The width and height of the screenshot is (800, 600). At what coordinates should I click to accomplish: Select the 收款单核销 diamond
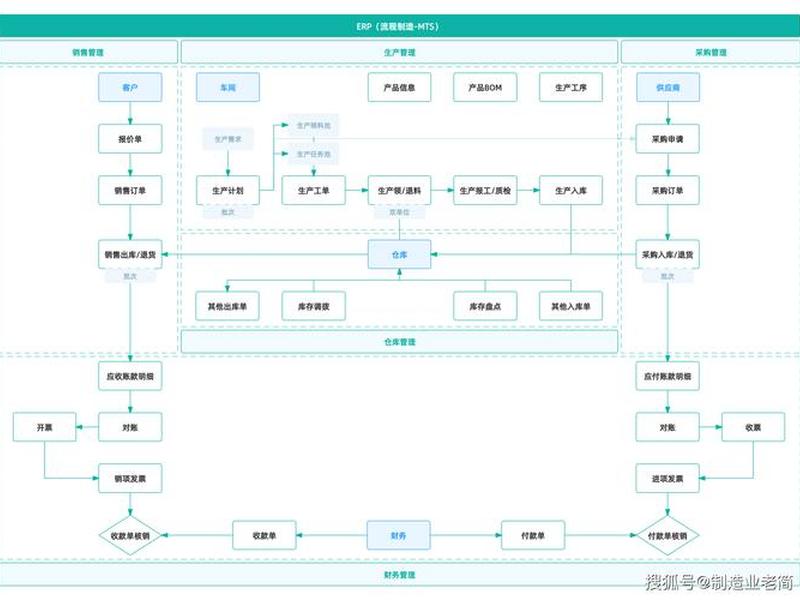point(130,536)
